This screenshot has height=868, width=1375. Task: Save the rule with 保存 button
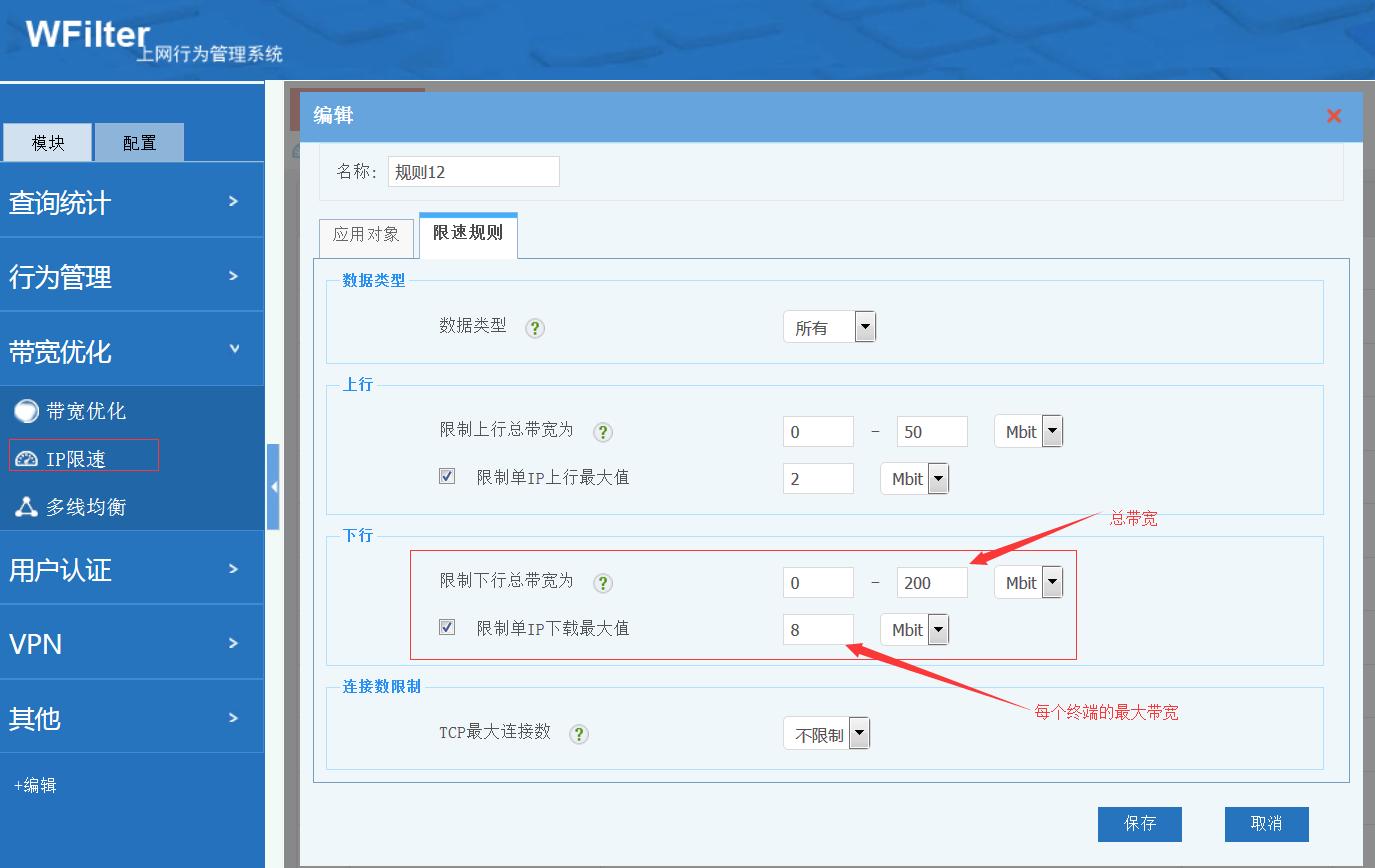click(x=1139, y=824)
